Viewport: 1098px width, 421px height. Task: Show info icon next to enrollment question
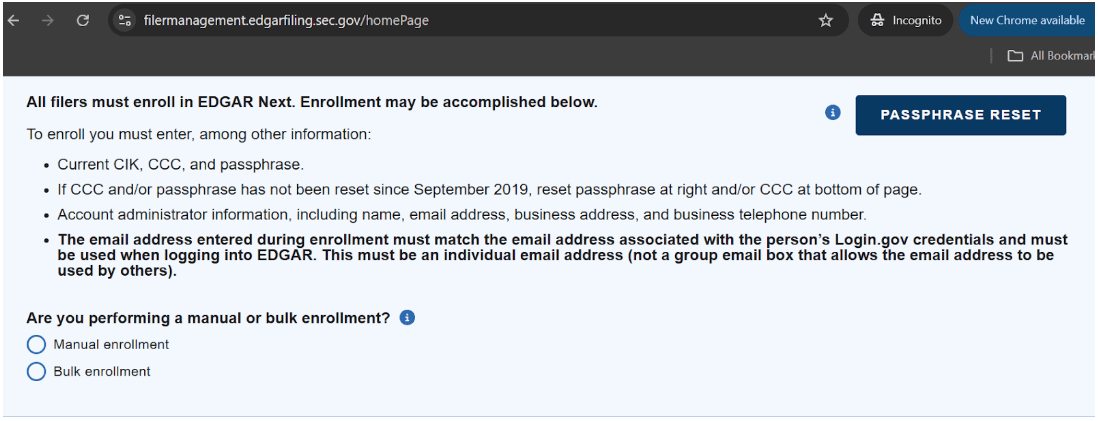(x=407, y=318)
